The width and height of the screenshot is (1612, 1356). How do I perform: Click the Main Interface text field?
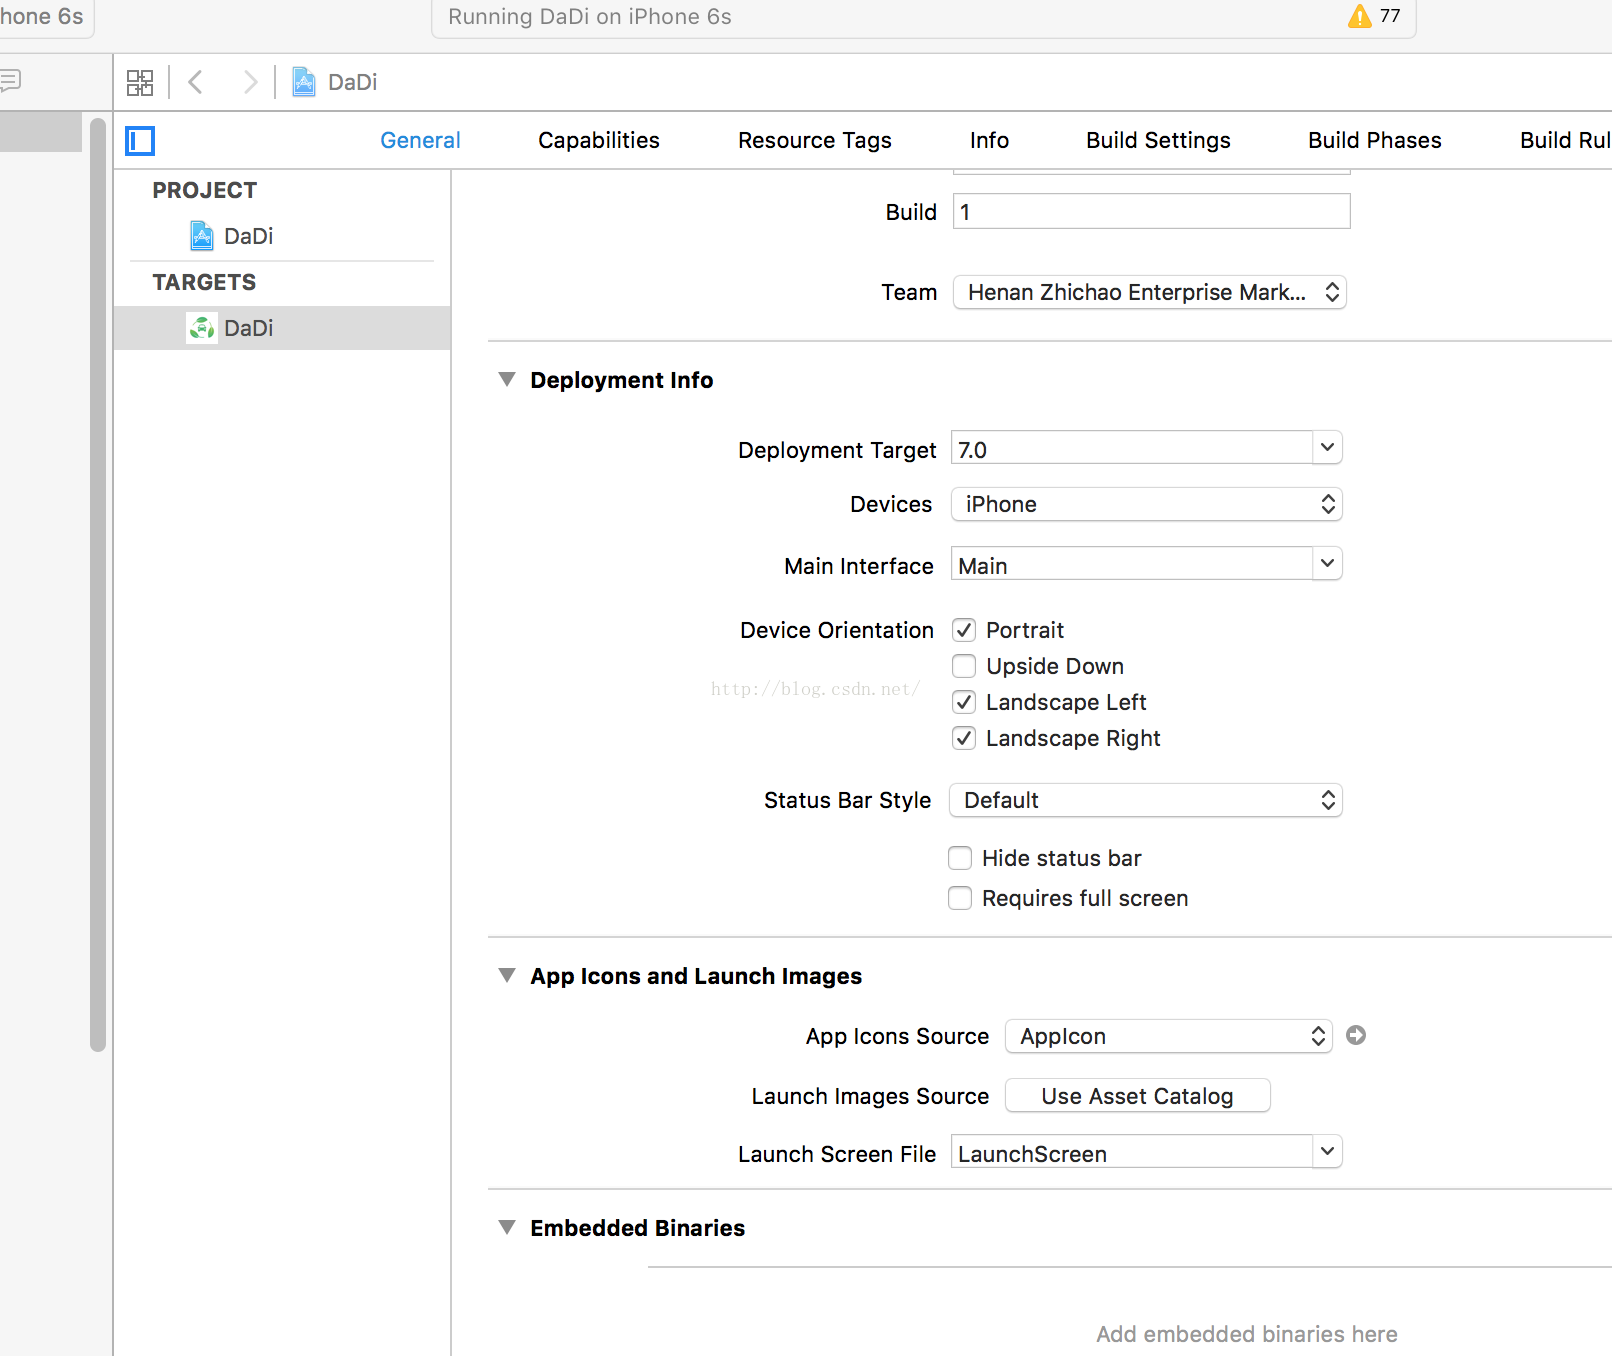tap(1132, 565)
